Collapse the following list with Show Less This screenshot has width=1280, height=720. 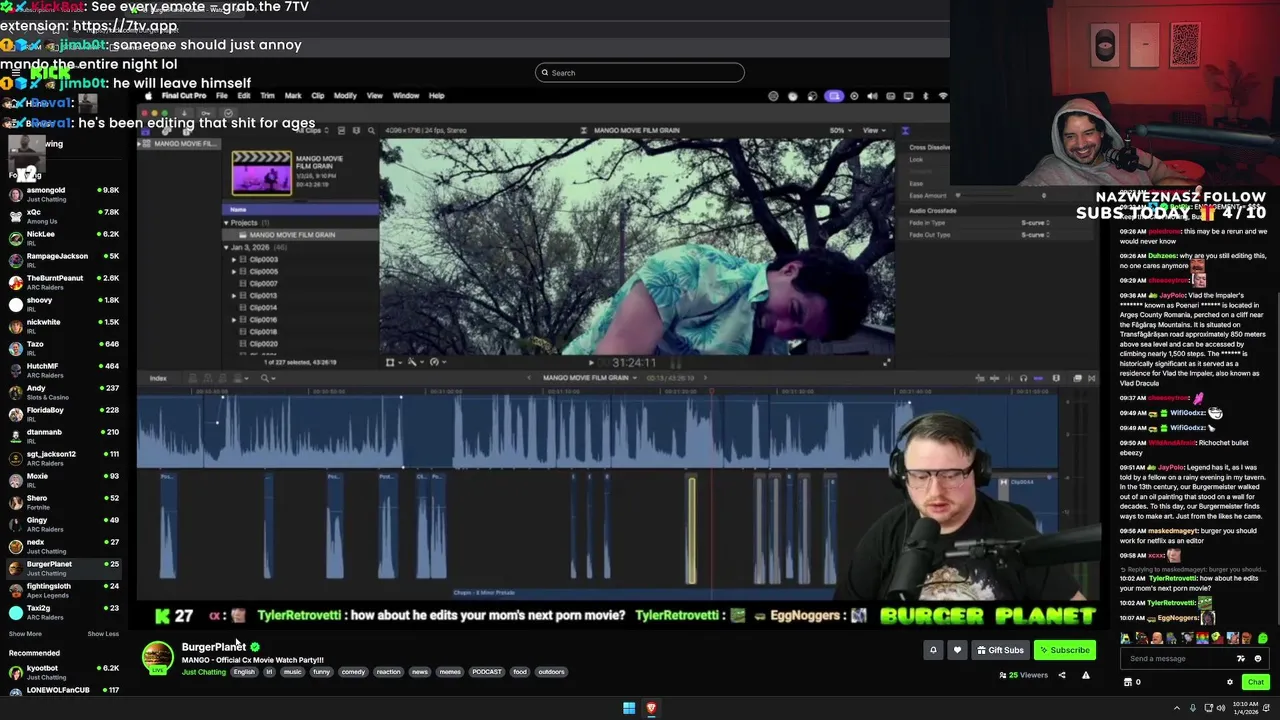103,634
